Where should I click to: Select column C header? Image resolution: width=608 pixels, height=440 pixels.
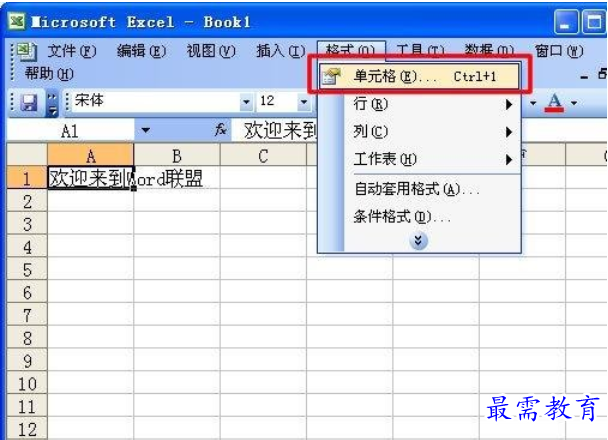pos(263,155)
